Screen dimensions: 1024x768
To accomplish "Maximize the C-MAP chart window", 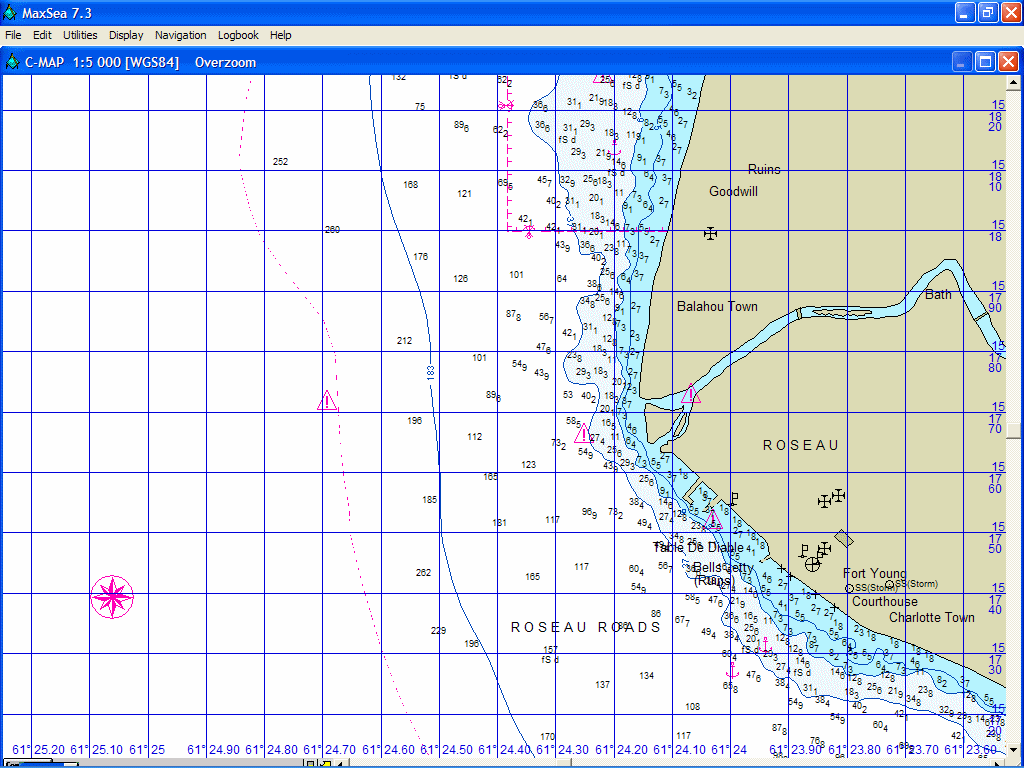I will 985,62.
